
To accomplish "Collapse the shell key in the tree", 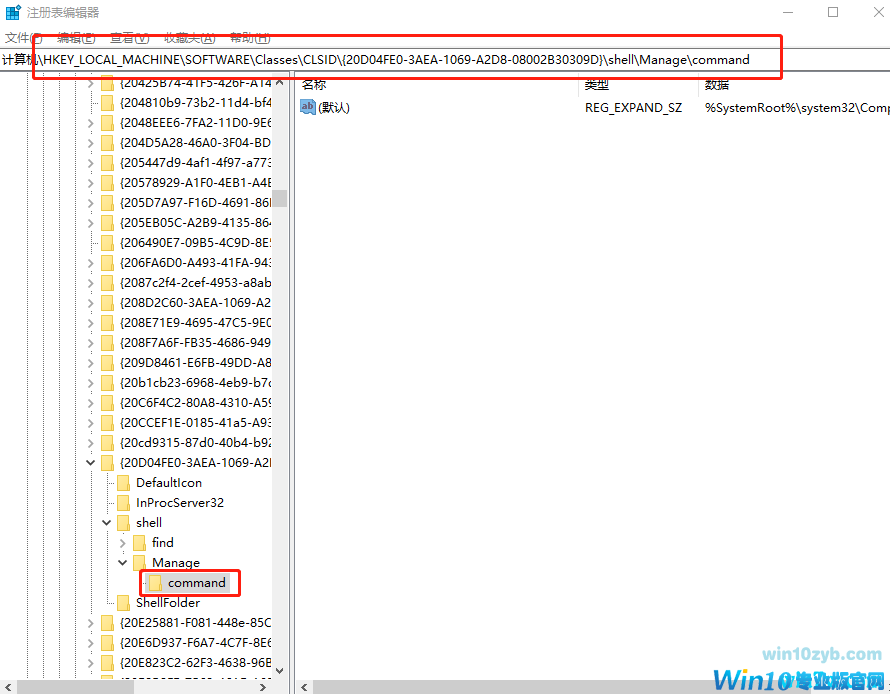I will [107, 523].
